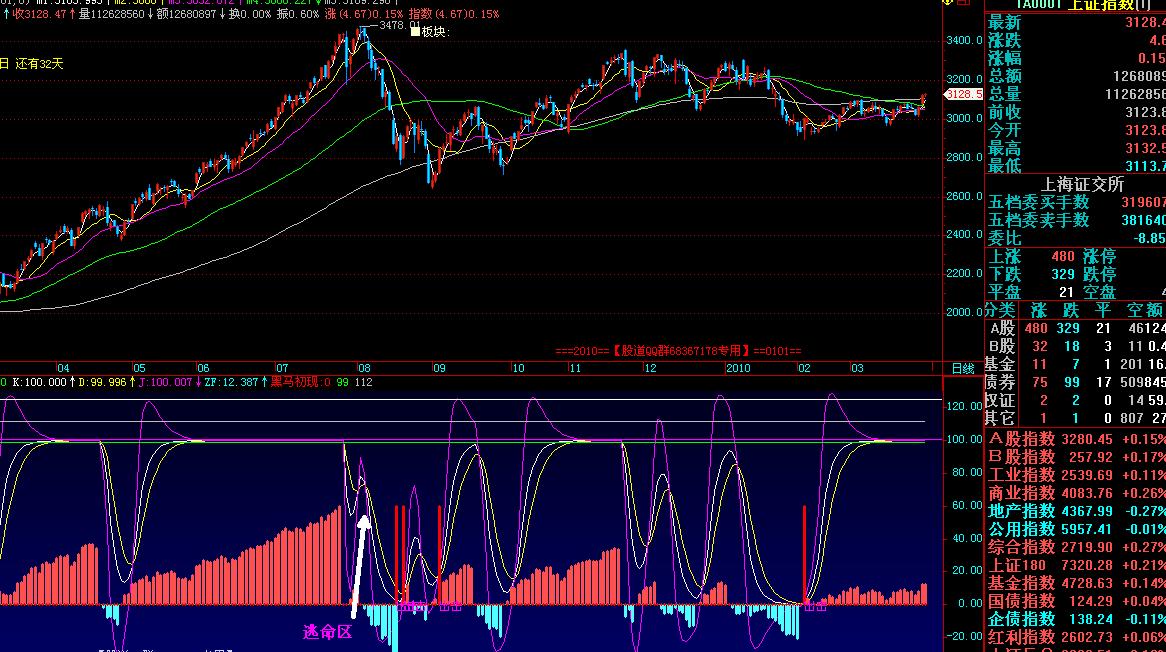The image size is (1166, 652).
Task: Click the 逃命区 annotation label
Action: [x=327, y=632]
